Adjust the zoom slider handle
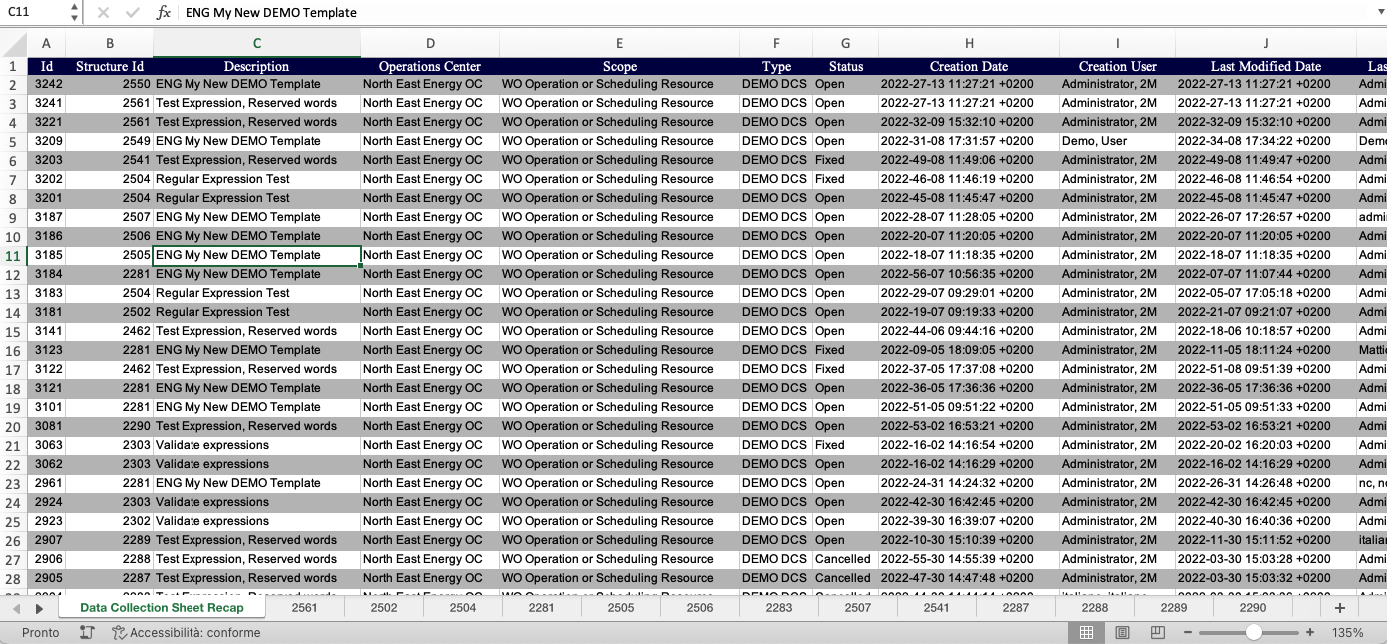Viewport: 1387px width, 644px height. pos(1253,633)
